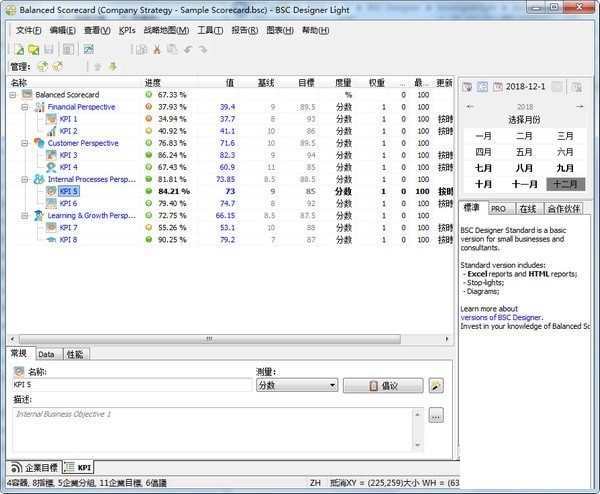Click the wand icon beside the 倡议 button

pos(436,385)
